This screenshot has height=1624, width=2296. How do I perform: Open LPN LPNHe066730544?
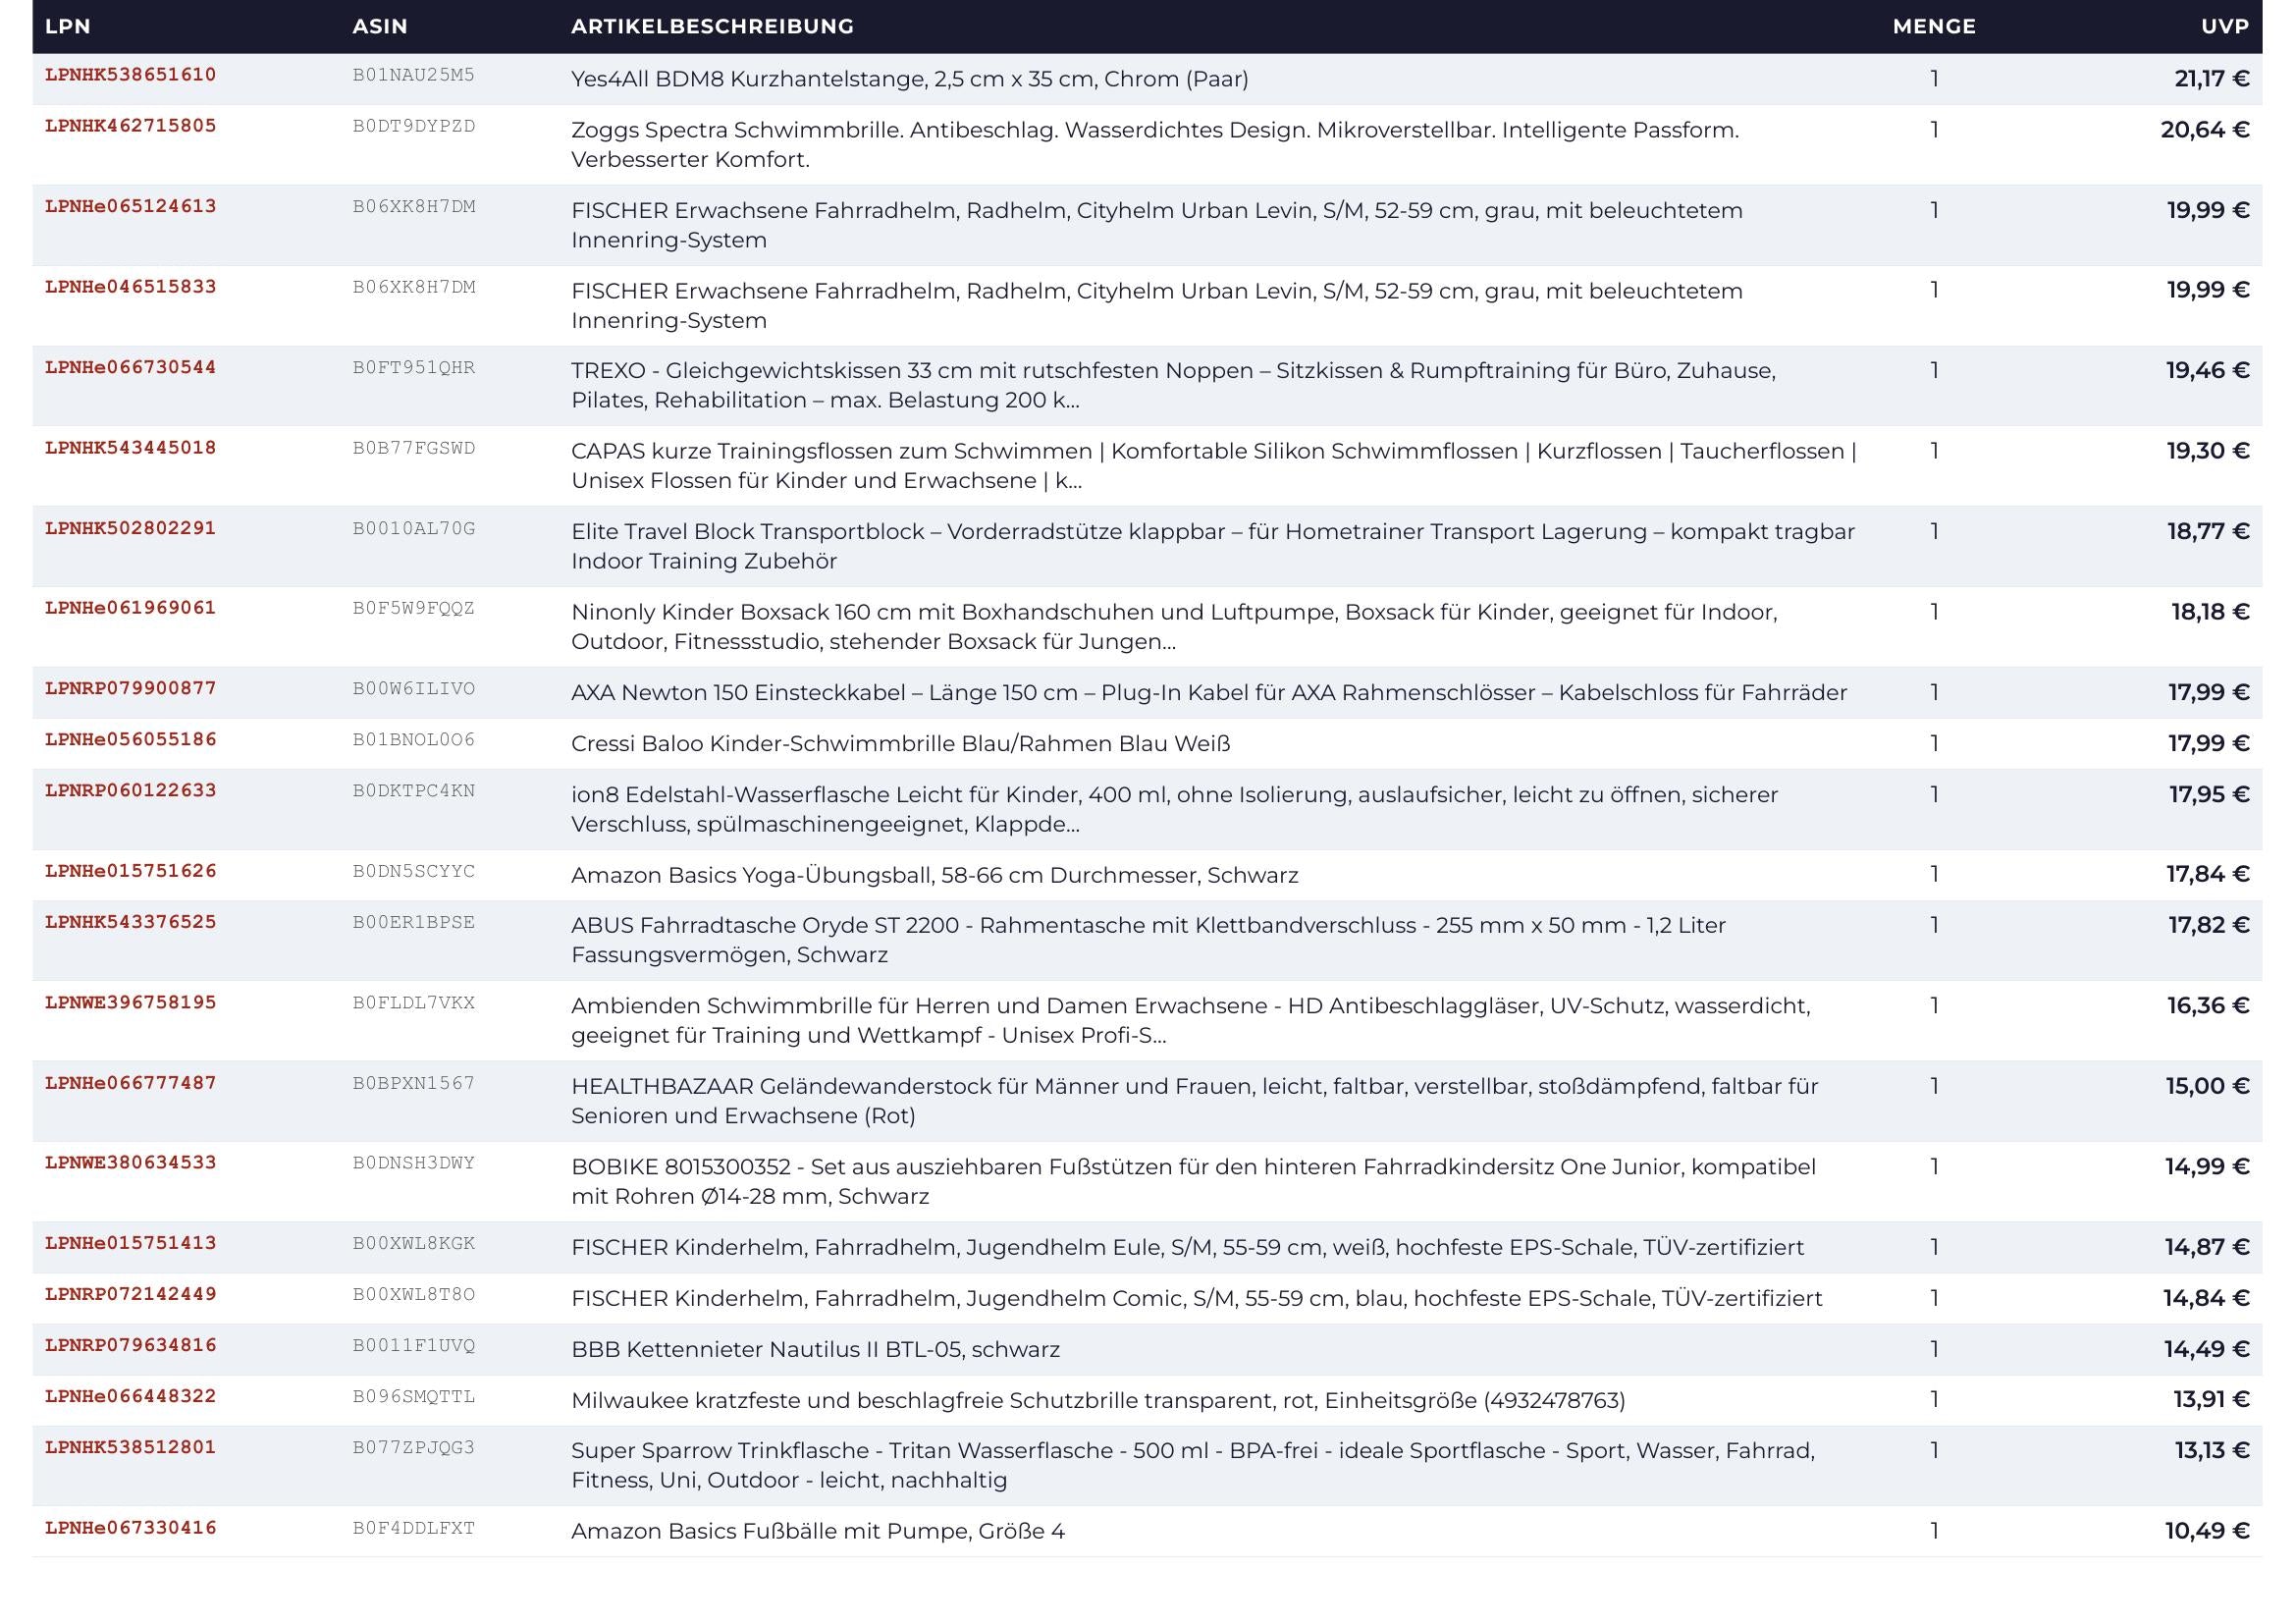[131, 368]
